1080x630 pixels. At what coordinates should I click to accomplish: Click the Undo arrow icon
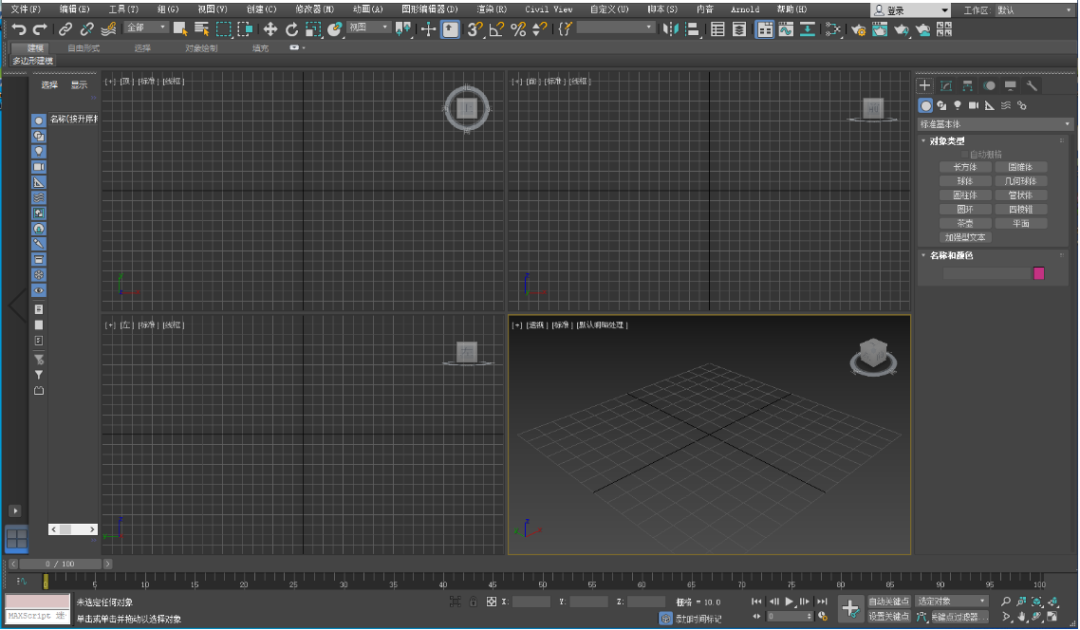point(19,29)
